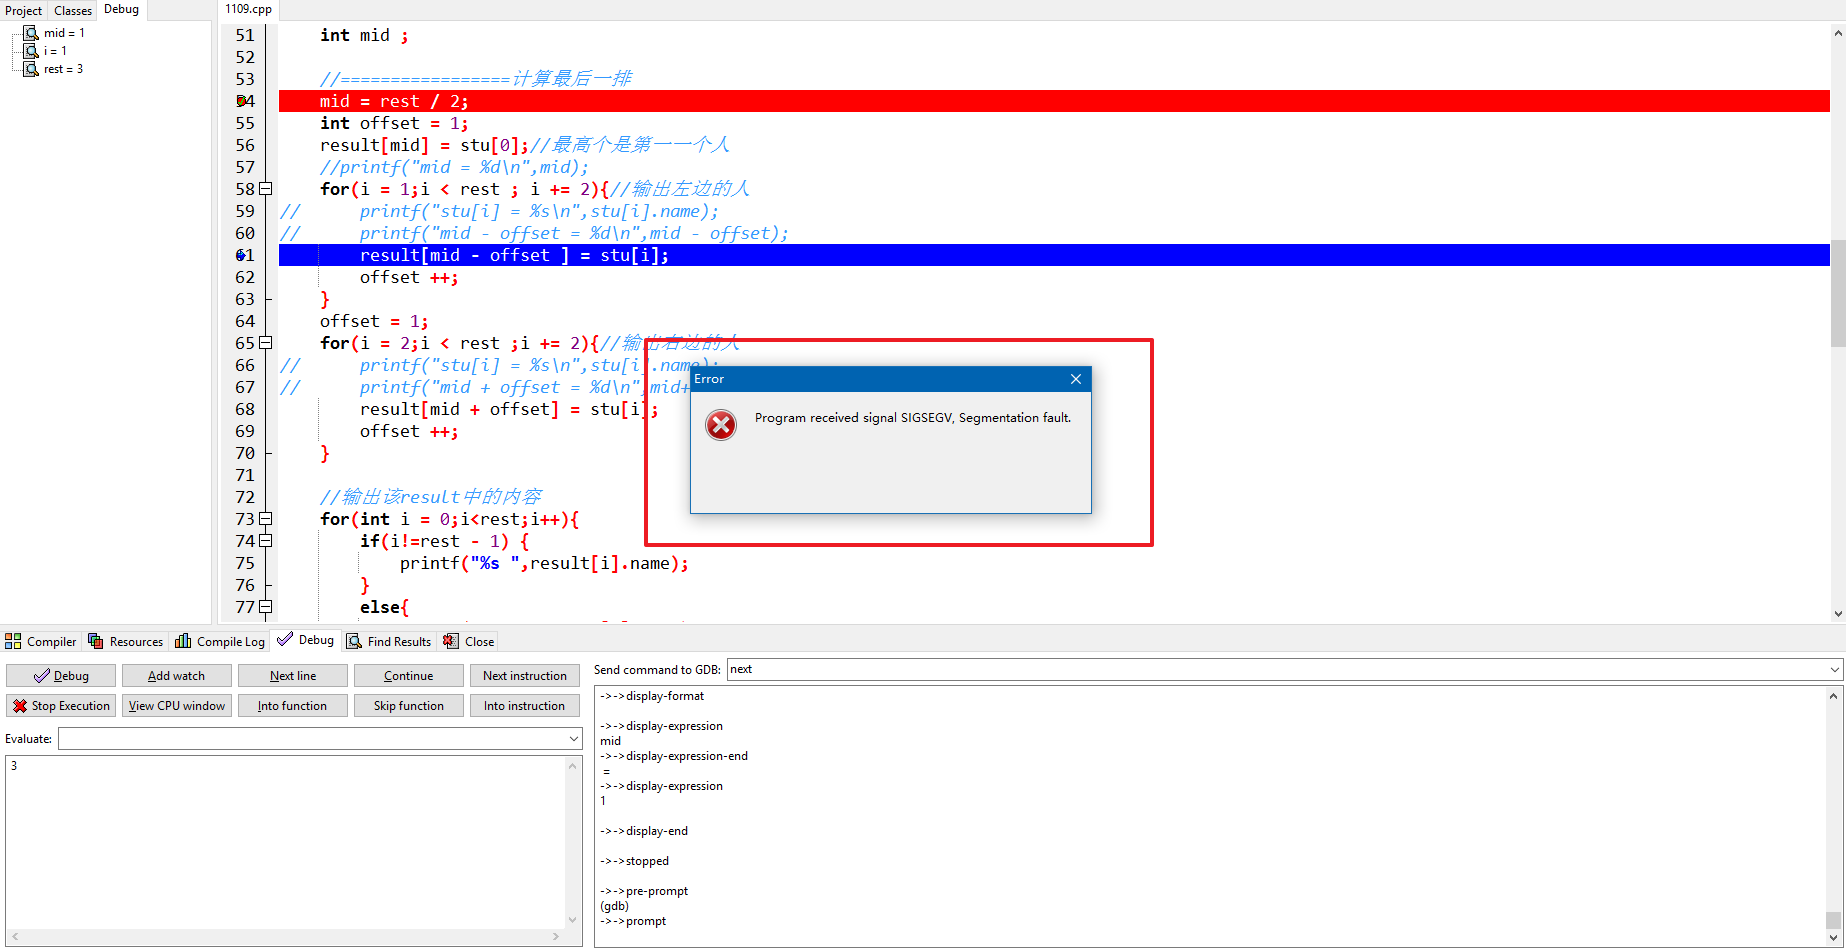Image resolution: width=1846 pixels, height=950 pixels.
Task: Open the Resources bottom tab
Action: coord(125,641)
